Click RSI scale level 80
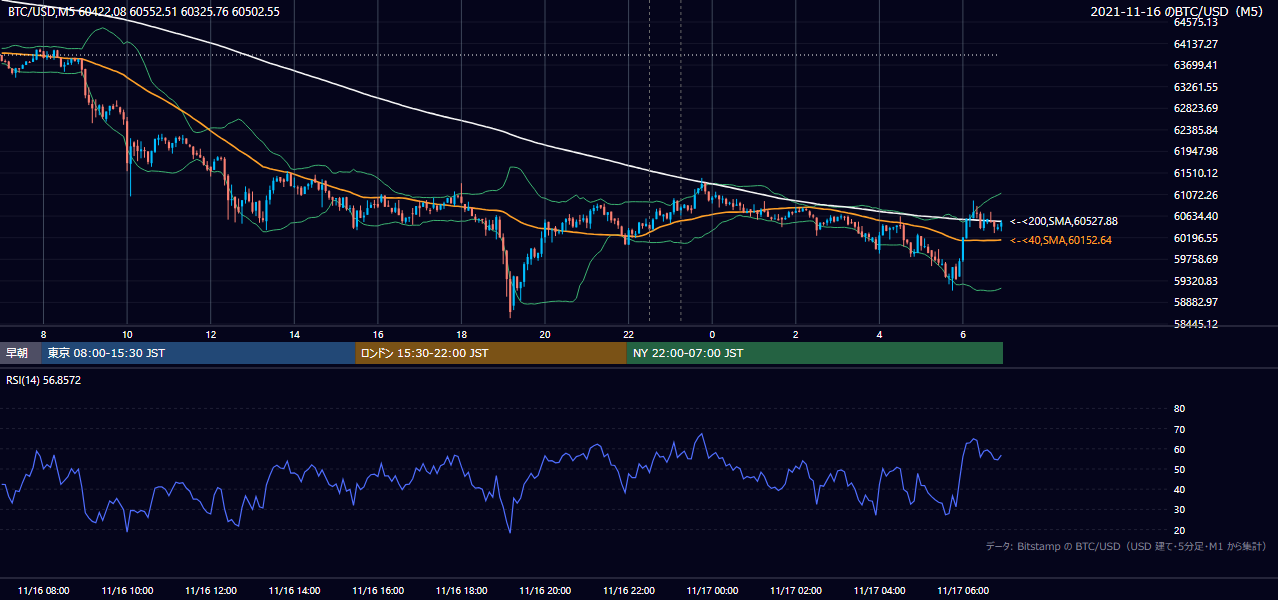The image size is (1278, 600). [x=1179, y=409]
